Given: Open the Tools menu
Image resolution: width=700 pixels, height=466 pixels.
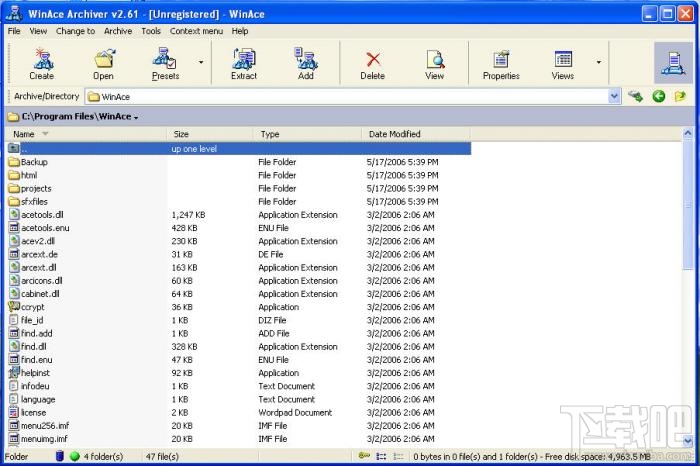Looking at the screenshot, I should pos(151,31).
